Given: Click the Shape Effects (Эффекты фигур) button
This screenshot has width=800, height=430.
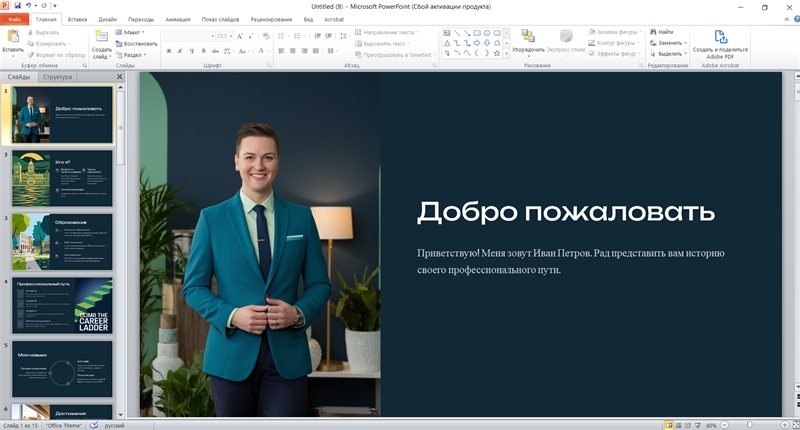Looking at the screenshot, I should coord(614,54).
